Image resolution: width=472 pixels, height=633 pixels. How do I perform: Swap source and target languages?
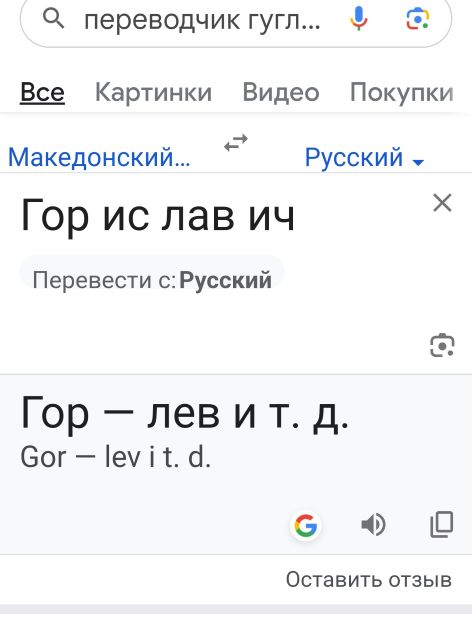pyautogui.click(x=236, y=143)
